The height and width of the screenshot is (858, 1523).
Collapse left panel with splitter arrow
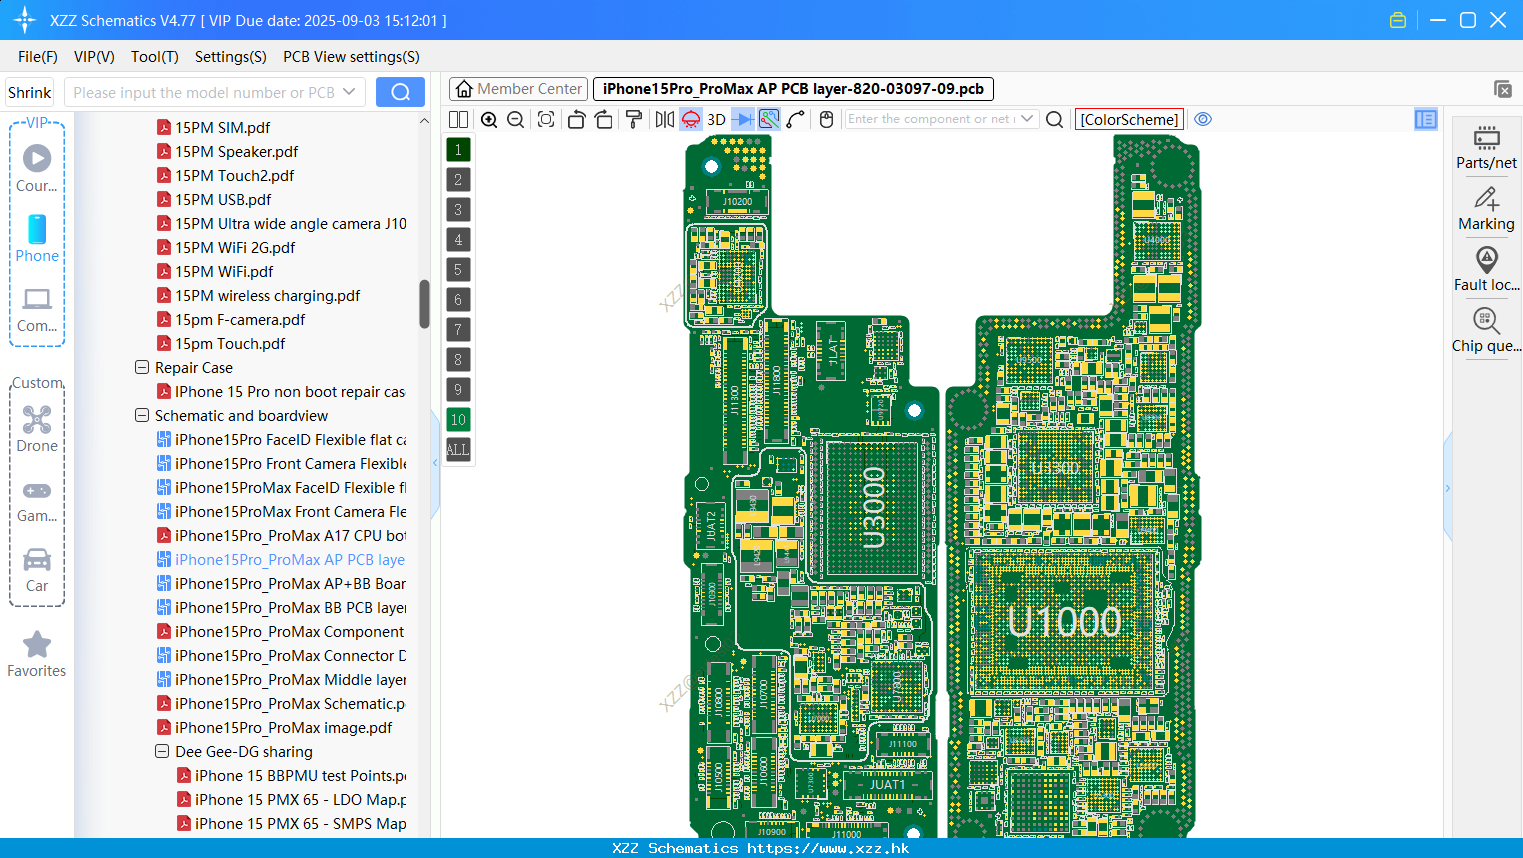pyautogui.click(x=435, y=462)
